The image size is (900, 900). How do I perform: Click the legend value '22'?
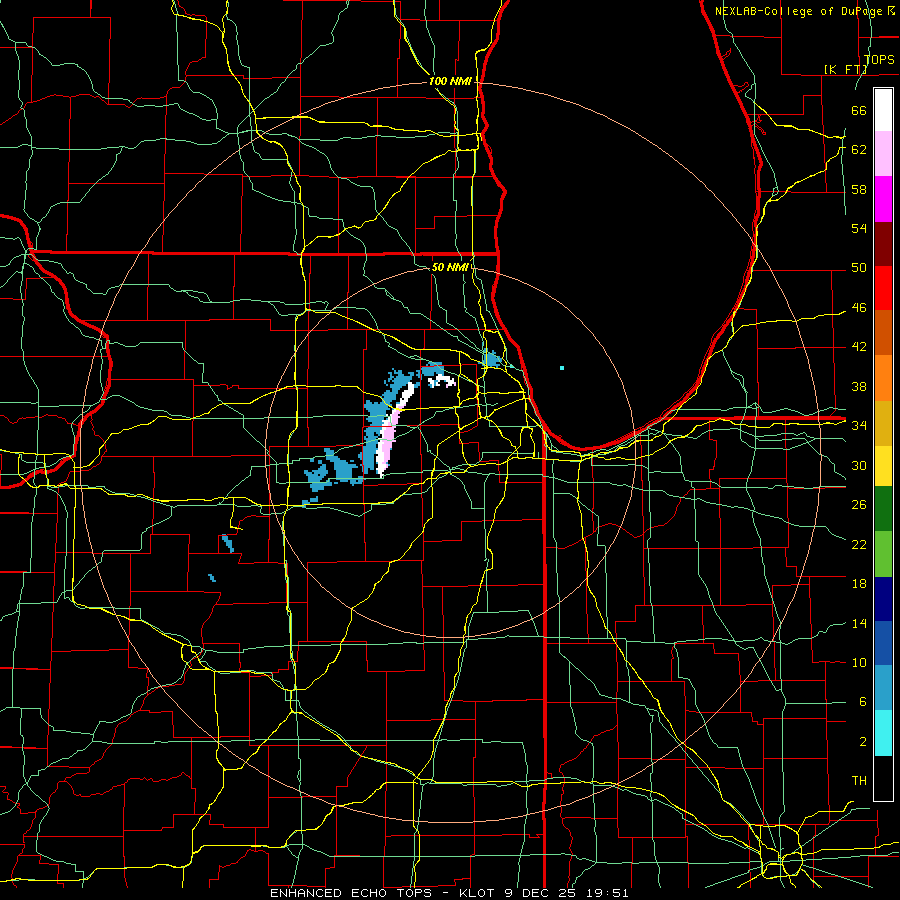859,544
